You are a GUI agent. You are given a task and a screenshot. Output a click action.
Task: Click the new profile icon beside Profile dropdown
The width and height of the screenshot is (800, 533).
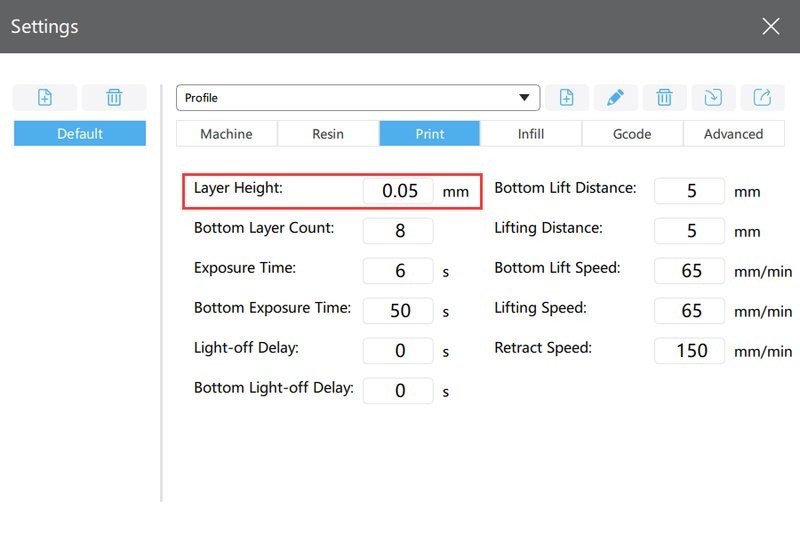[x=566, y=97]
